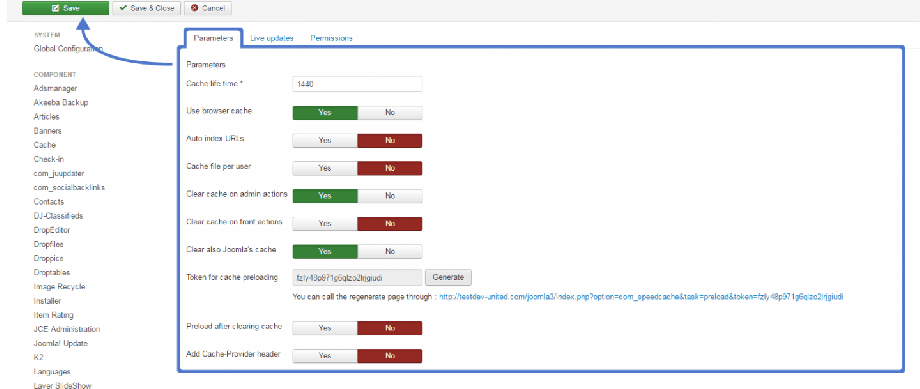The height and width of the screenshot is (389, 920).
Task: Open the Live updates tab
Action: coord(272,38)
